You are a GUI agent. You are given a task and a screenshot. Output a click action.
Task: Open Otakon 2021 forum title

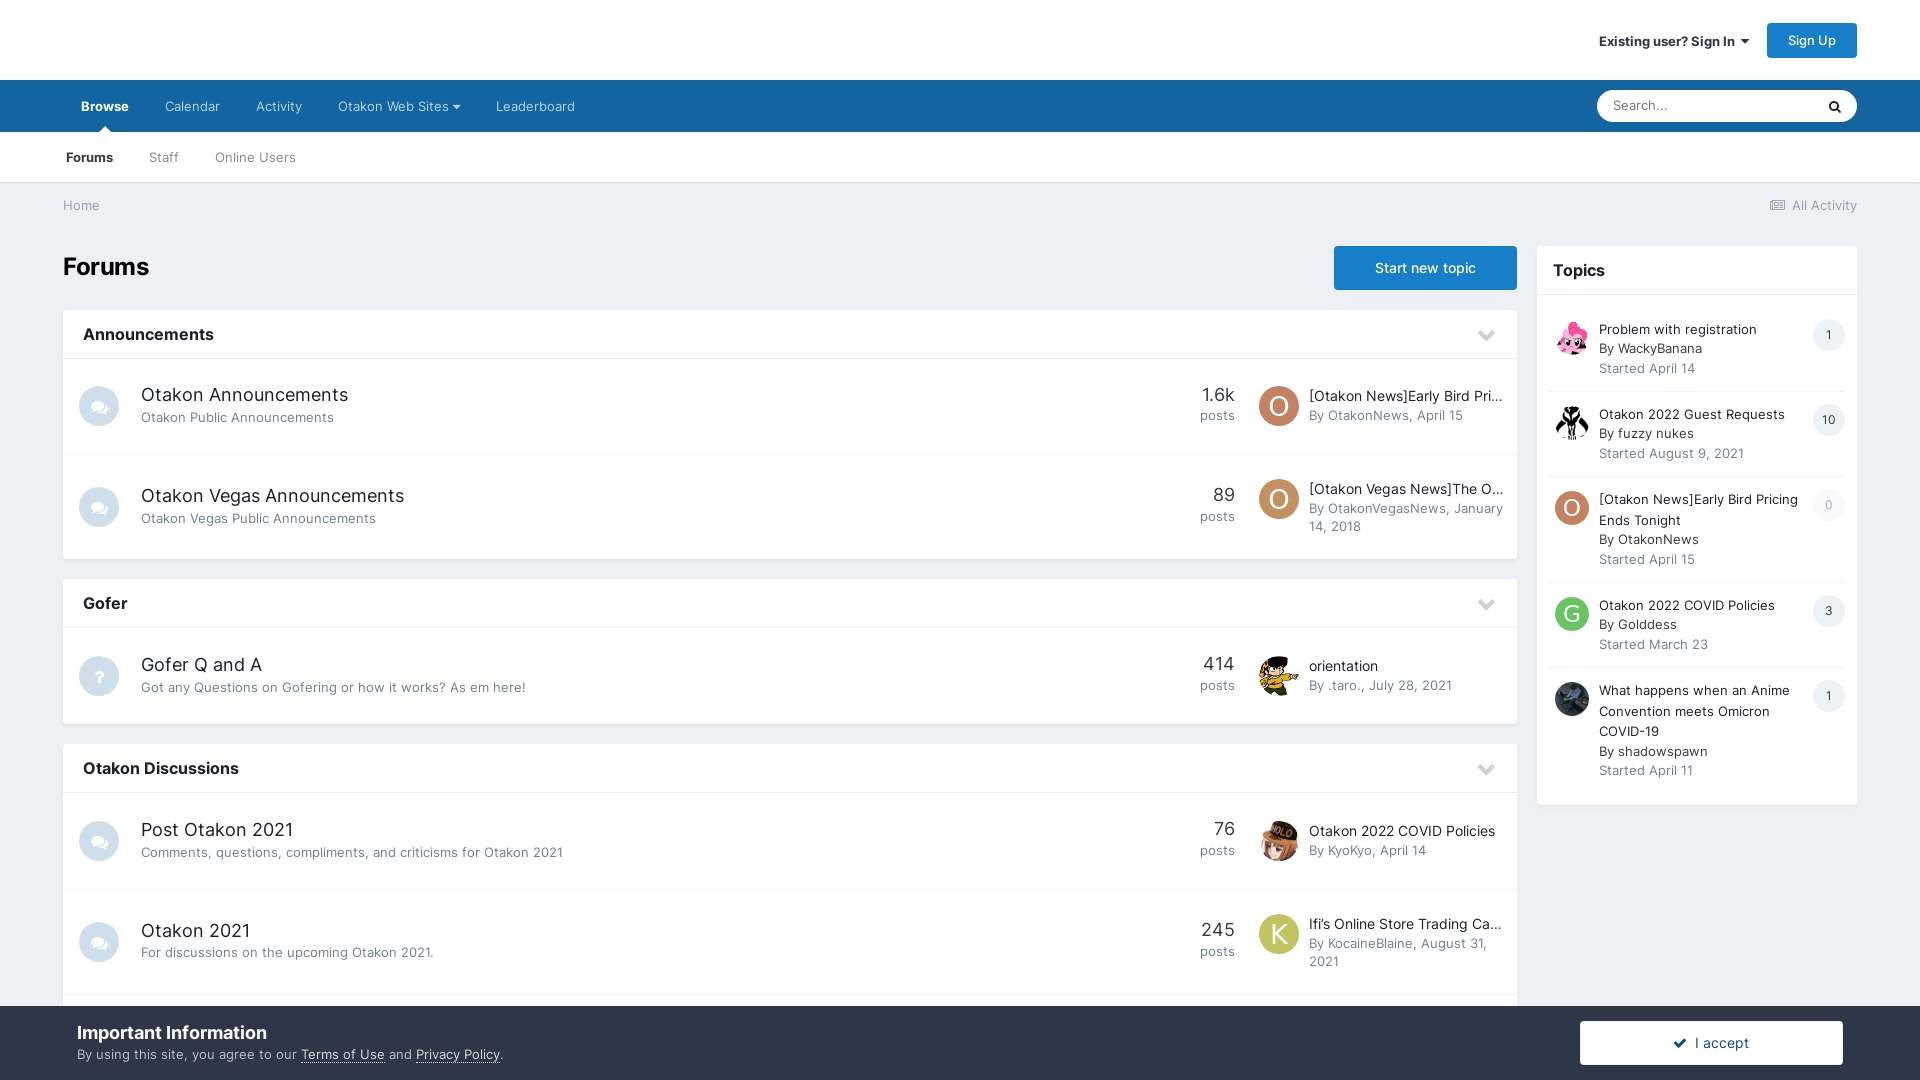click(196, 931)
